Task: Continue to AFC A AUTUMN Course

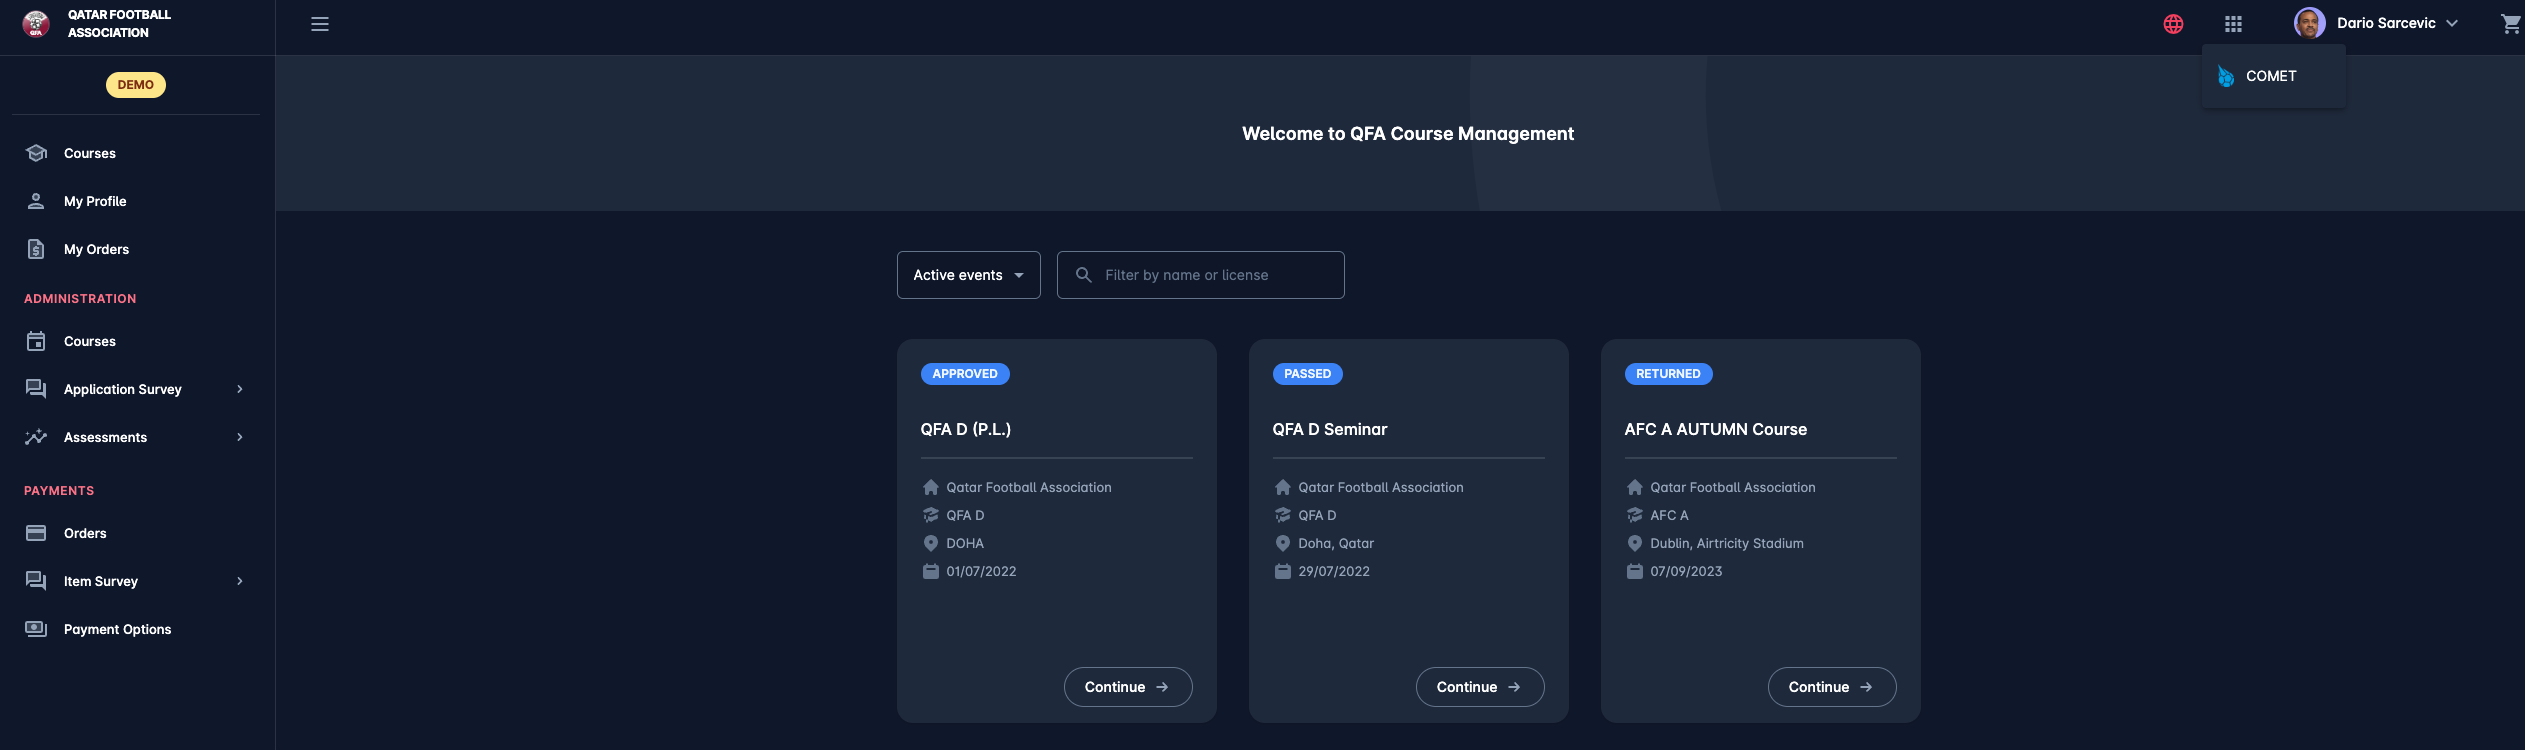Action: 1831,687
